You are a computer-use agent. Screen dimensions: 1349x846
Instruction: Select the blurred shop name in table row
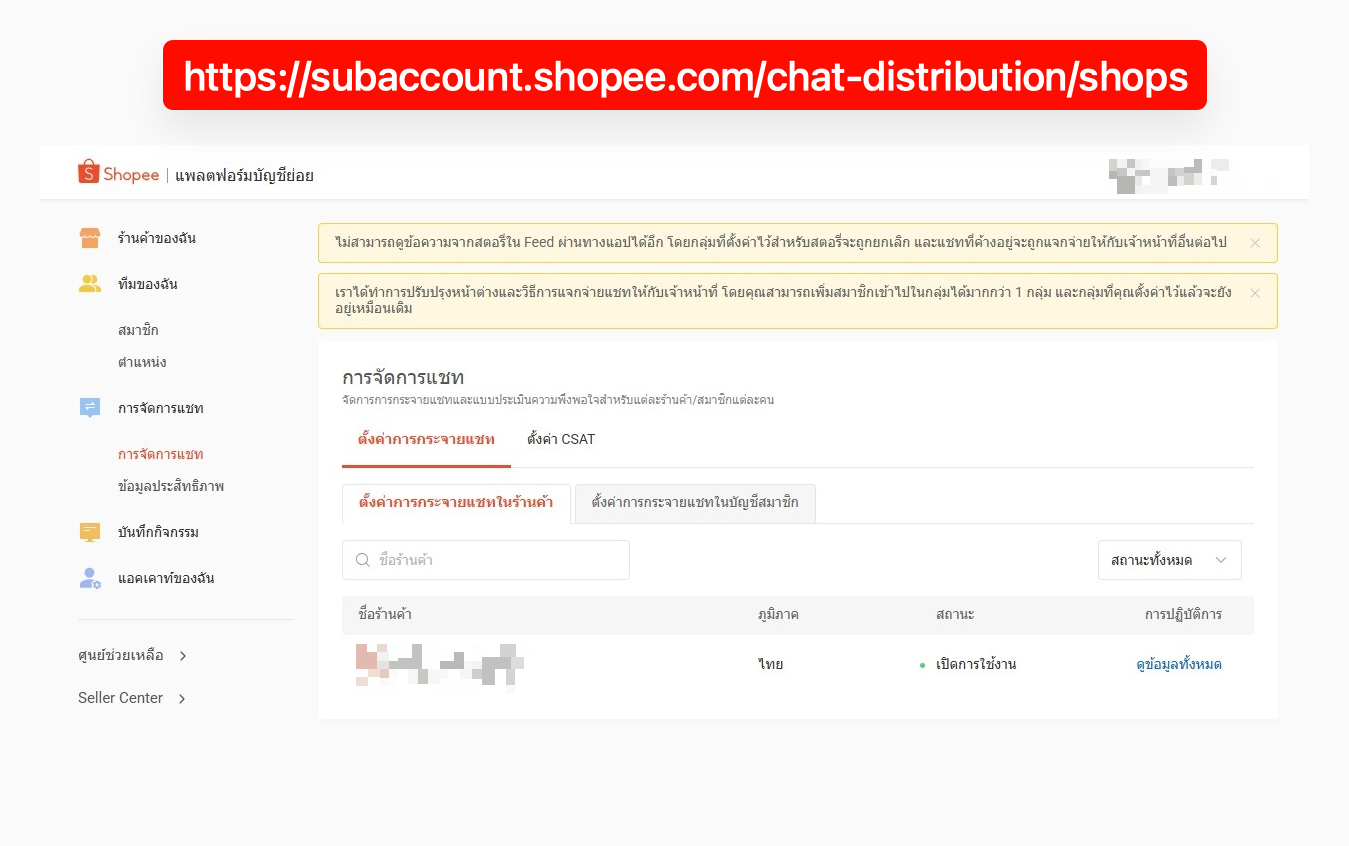(x=440, y=667)
